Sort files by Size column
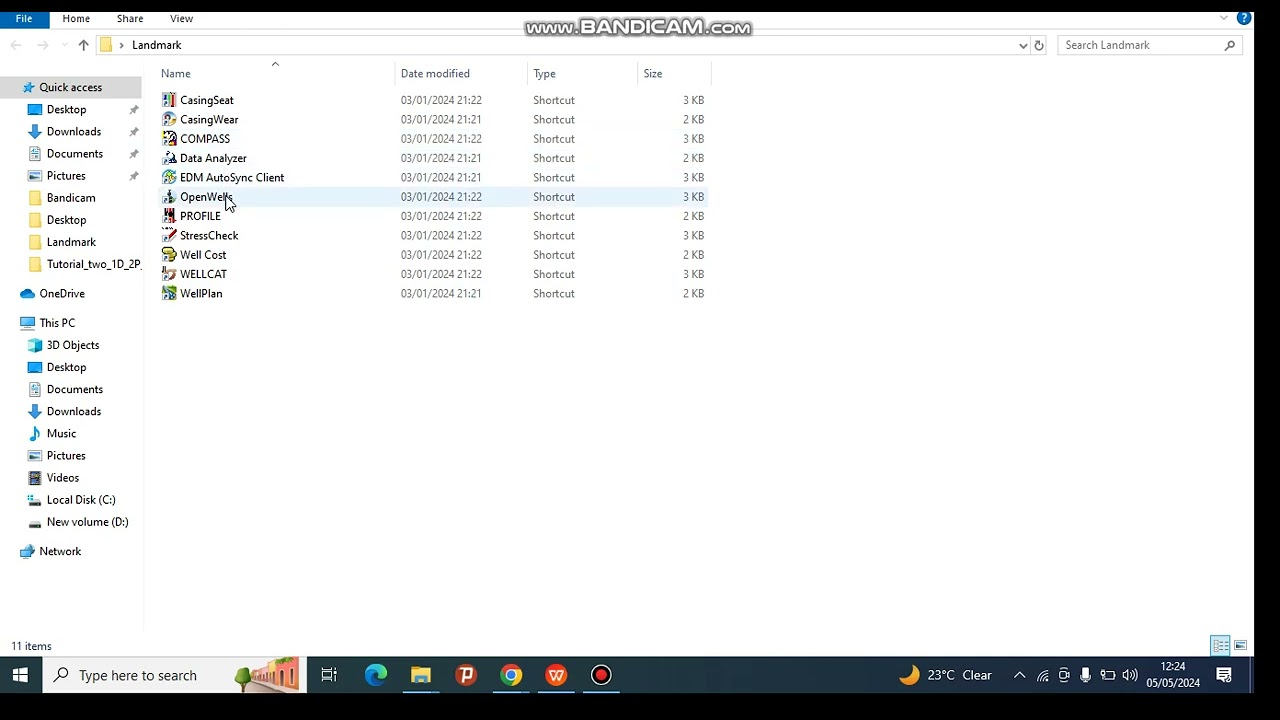Image resolution: width=1280 pixels, height=720 pixels. 674,73
